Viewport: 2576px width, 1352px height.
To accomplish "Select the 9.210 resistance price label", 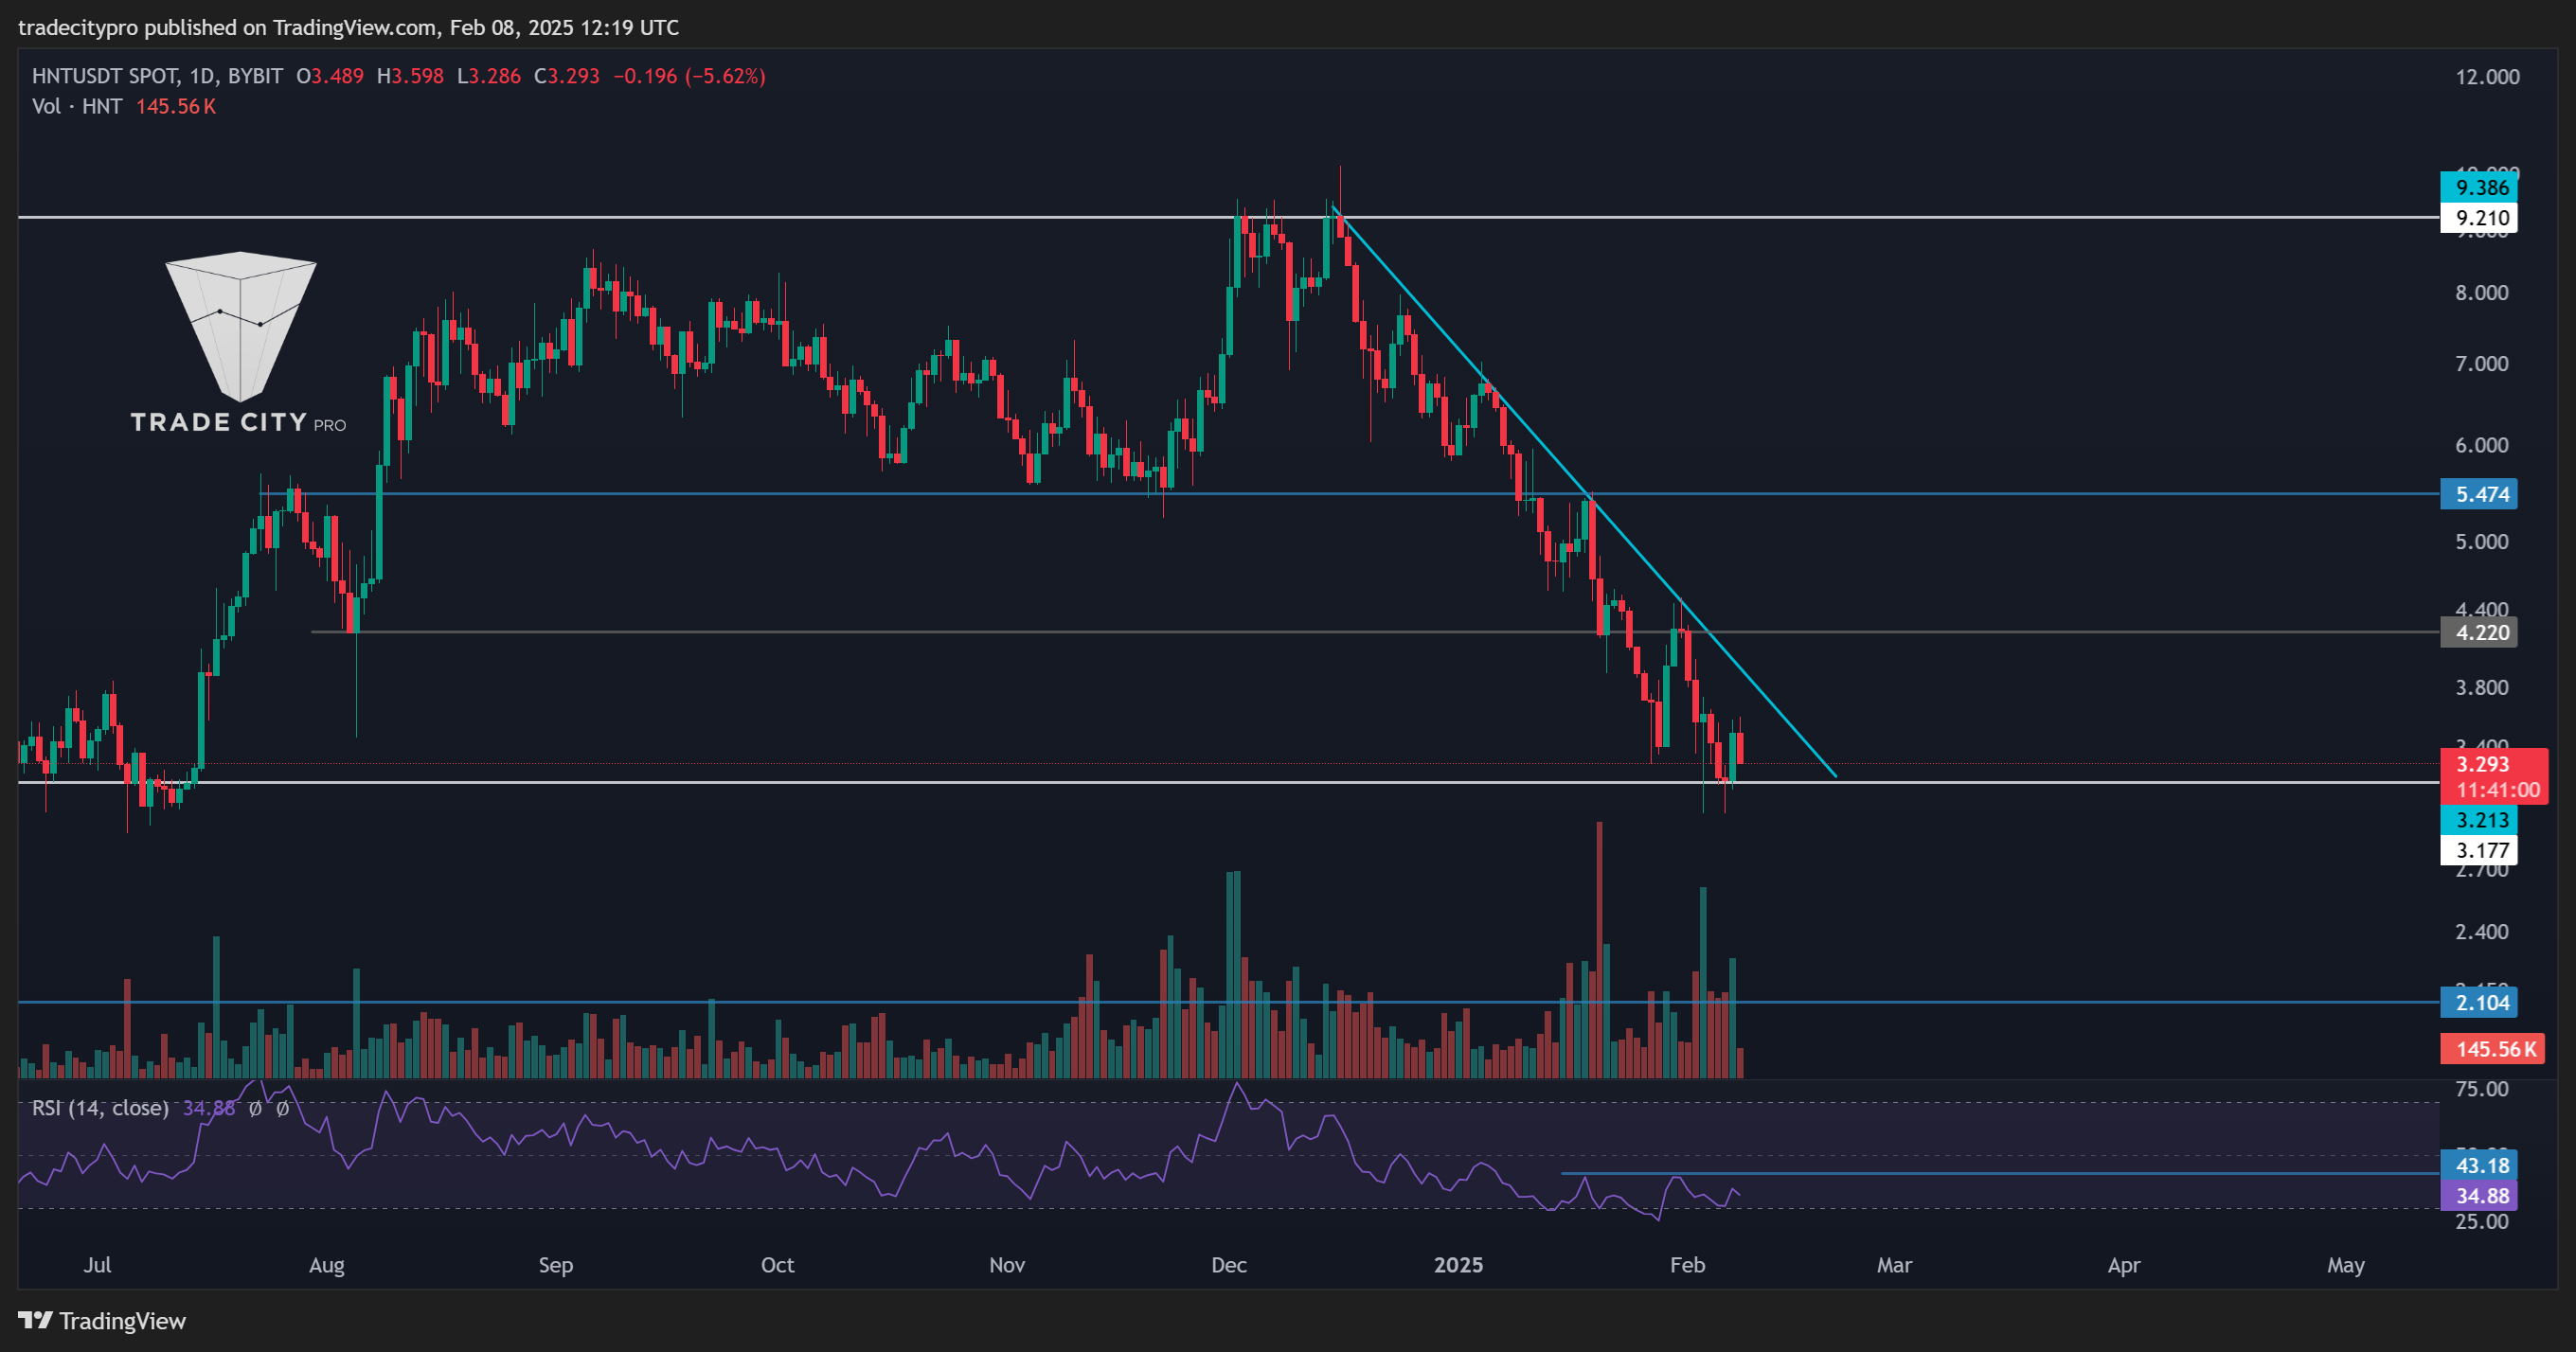I will click(2479, 217).
